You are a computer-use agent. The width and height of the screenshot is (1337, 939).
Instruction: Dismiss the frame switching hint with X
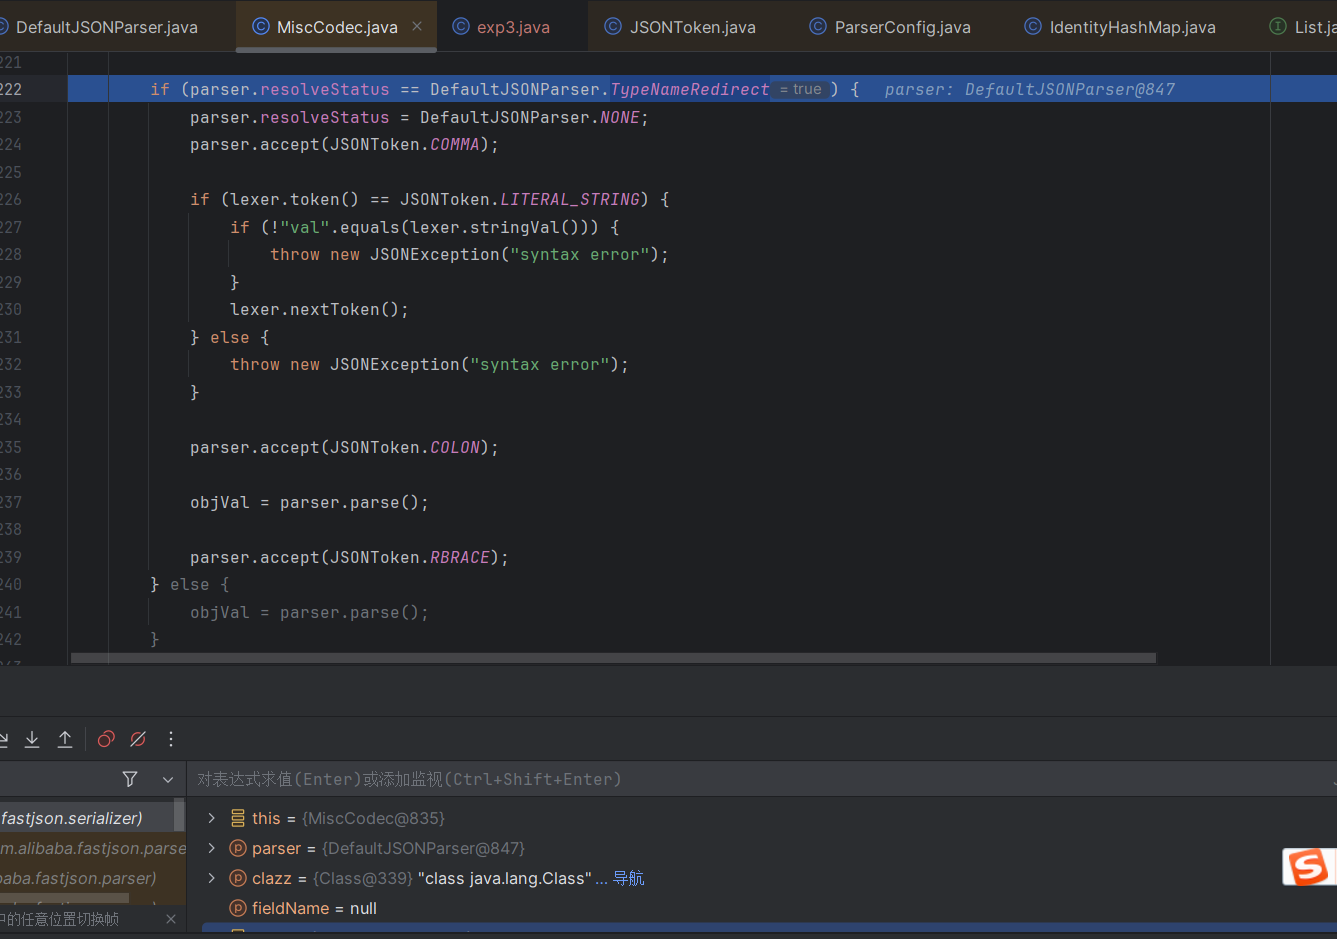pyautogui.click(x=171, y=919)
